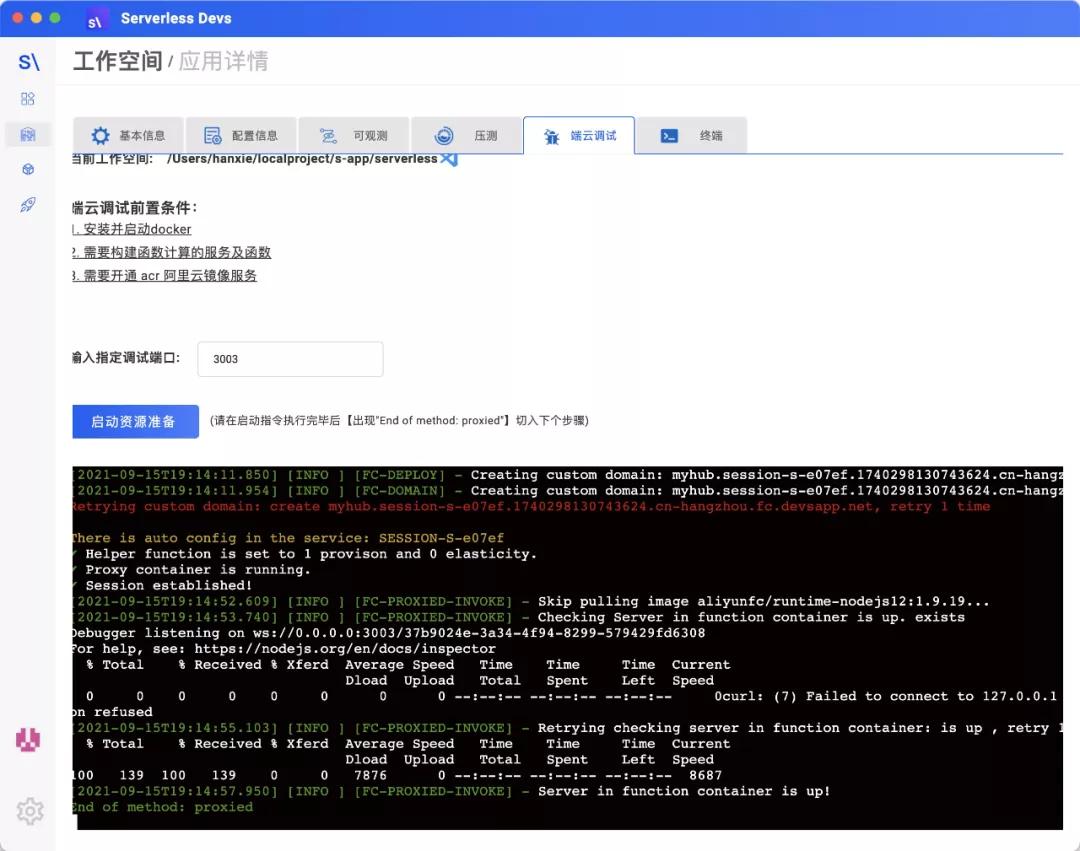Open the VS Code icon beside the workspace path
The image size is (1080, 851).
(449, 159)
